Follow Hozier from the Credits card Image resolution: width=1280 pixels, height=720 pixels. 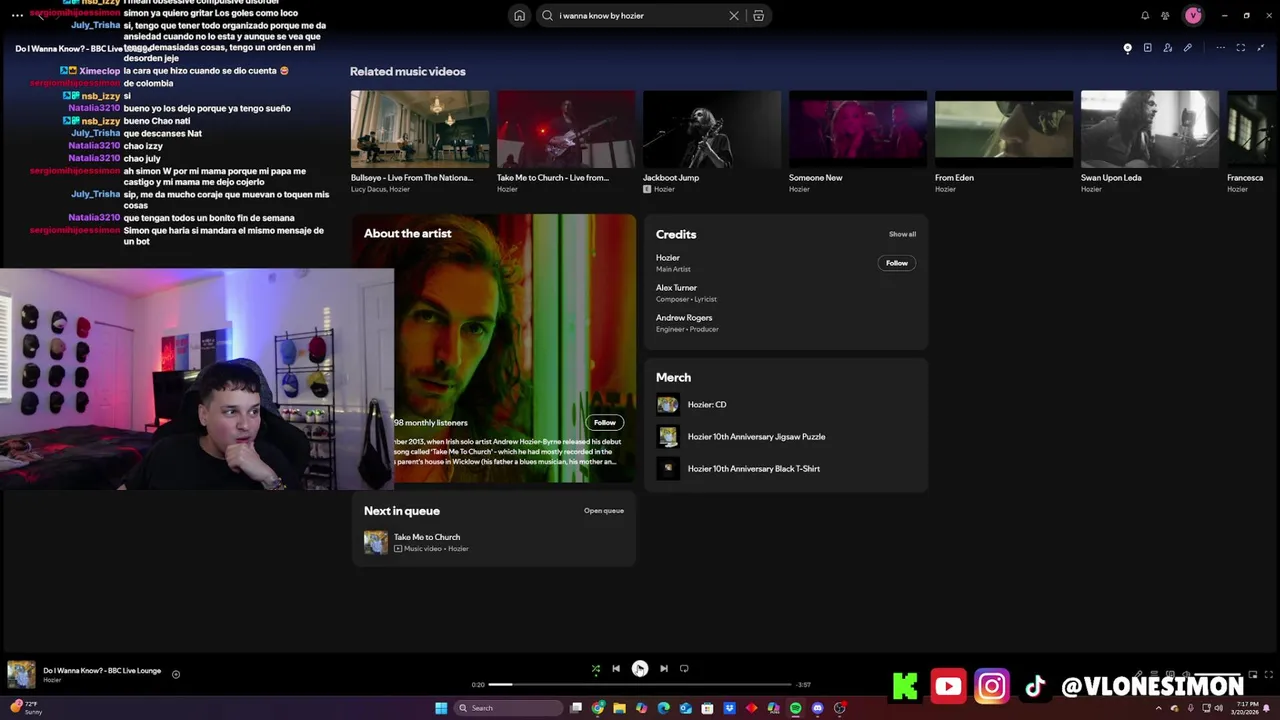pyautogui.click(x=897, y=263)
